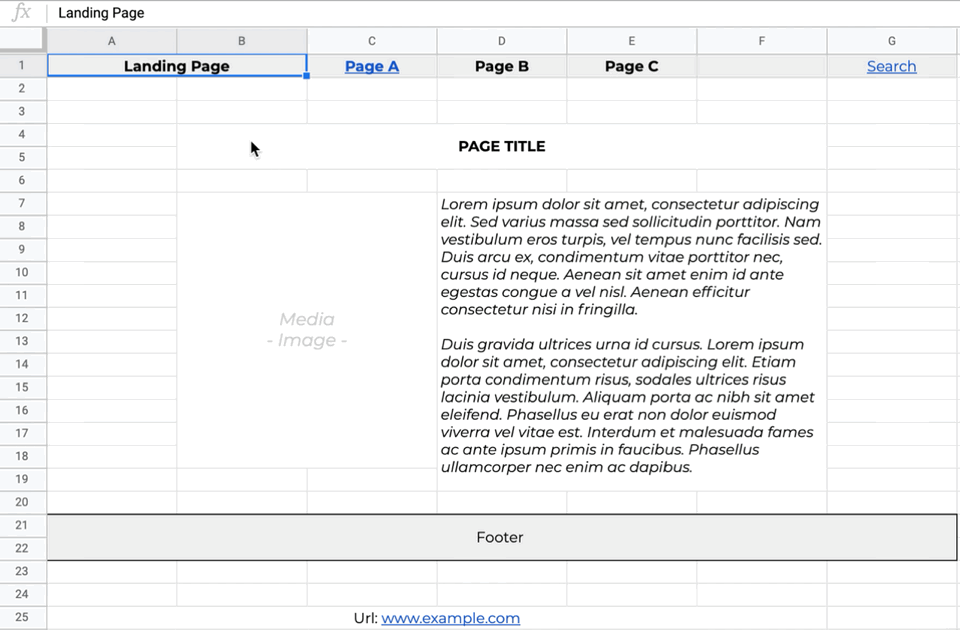The width and height of the screenshot is (960, 630).
Task: Select column B header
Action: pos(242,41)
